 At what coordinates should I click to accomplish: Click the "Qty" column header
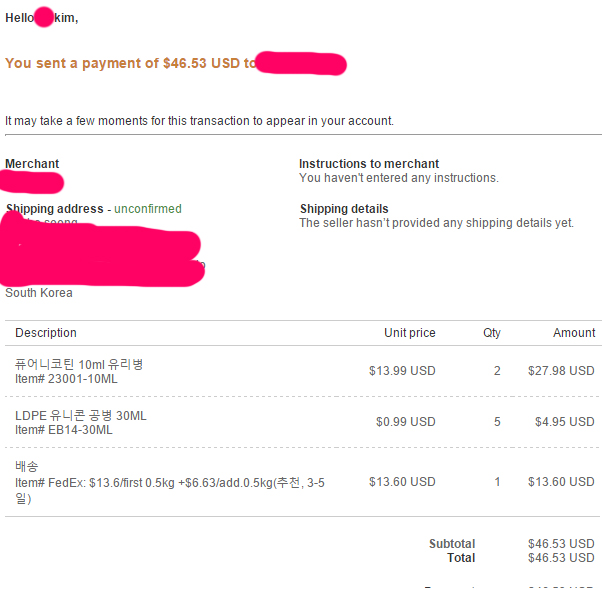(492, 333)
